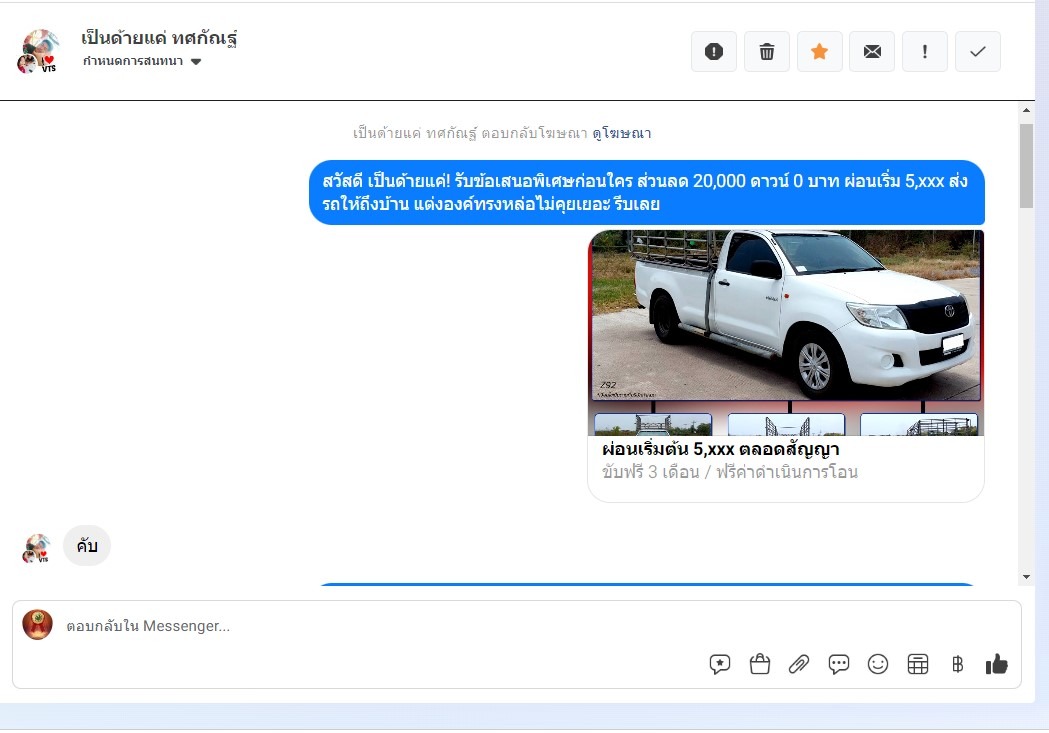
Task: Open the ad via the blue link
Action: [621, 133]
